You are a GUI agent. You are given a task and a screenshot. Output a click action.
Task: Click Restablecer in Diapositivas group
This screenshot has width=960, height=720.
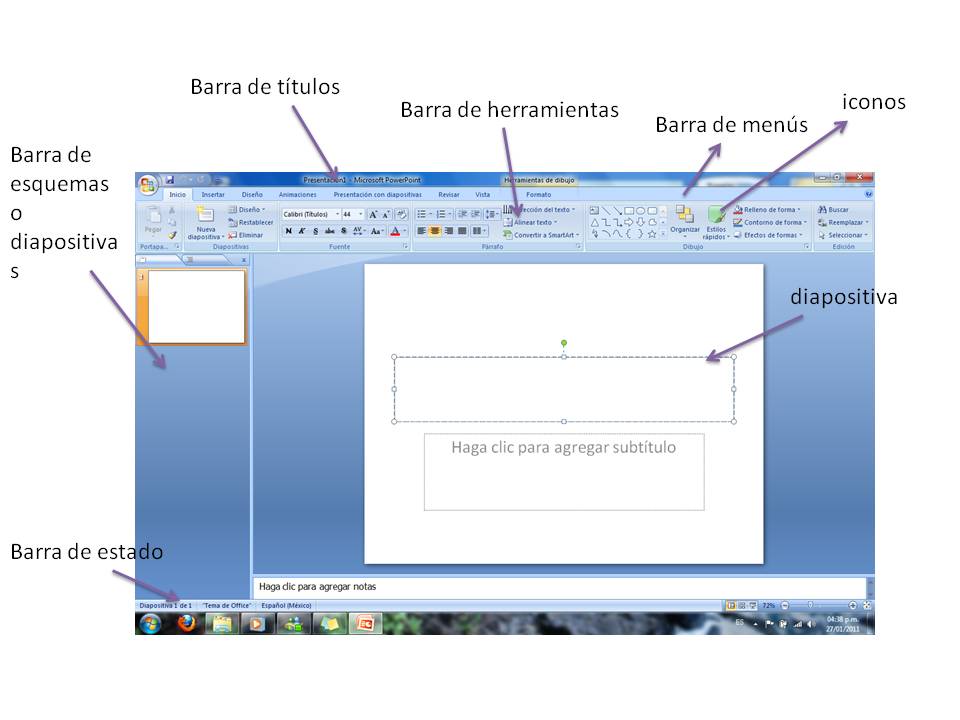(x=249, y=220)
